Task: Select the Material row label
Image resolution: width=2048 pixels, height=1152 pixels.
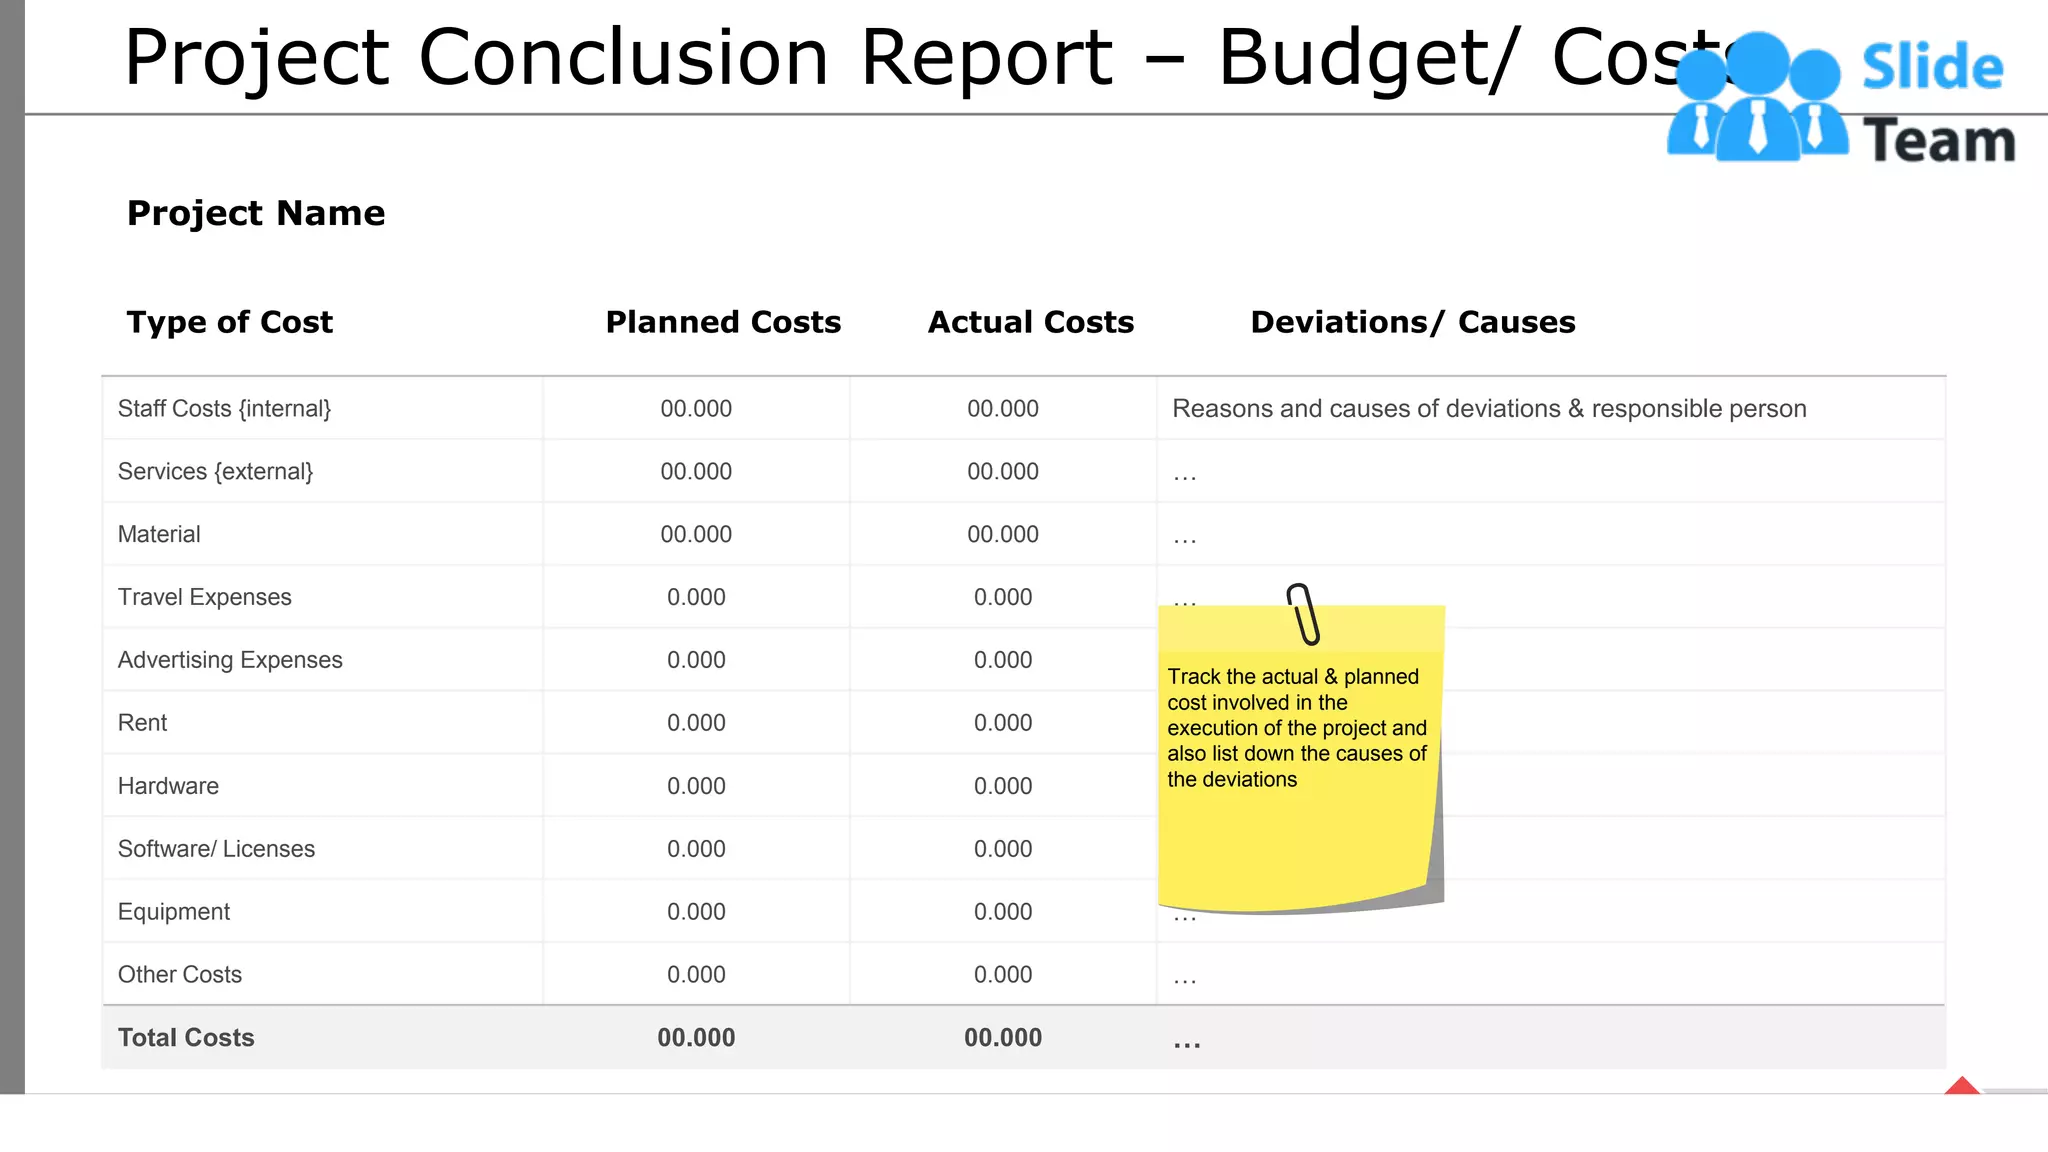Action: [x=159, y=535]
